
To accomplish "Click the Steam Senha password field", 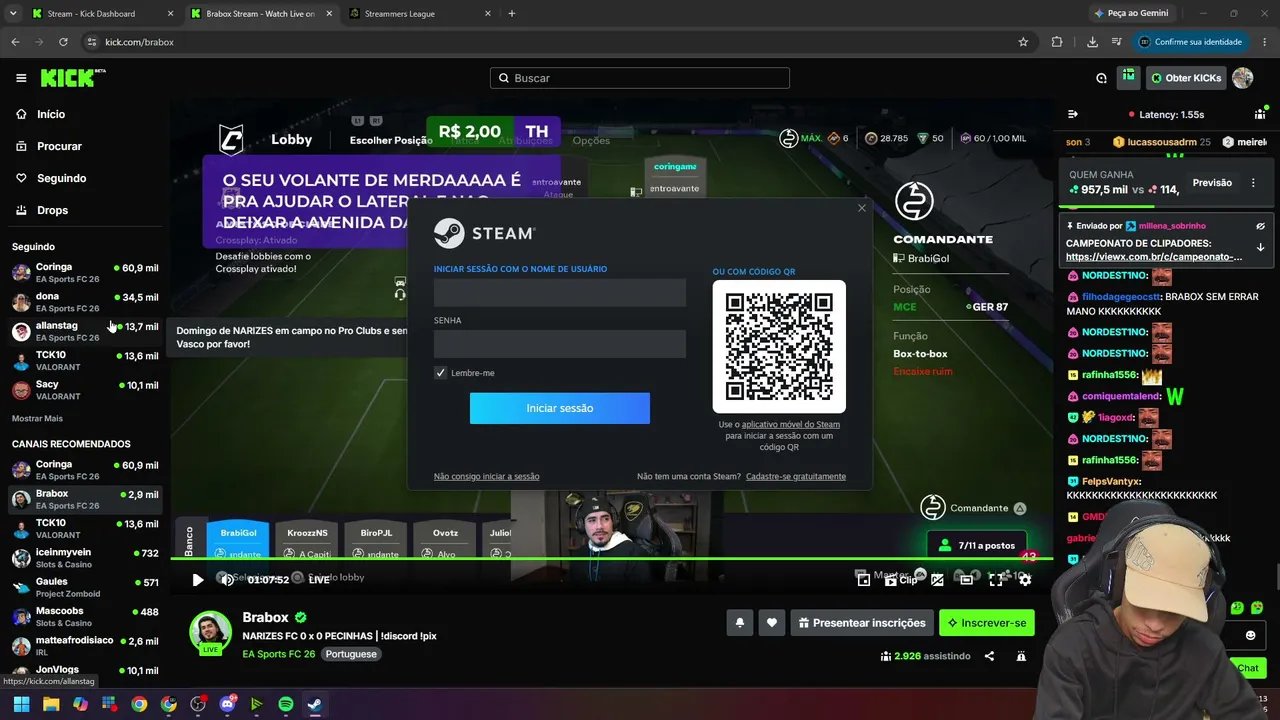I will (x=560, y=344).
